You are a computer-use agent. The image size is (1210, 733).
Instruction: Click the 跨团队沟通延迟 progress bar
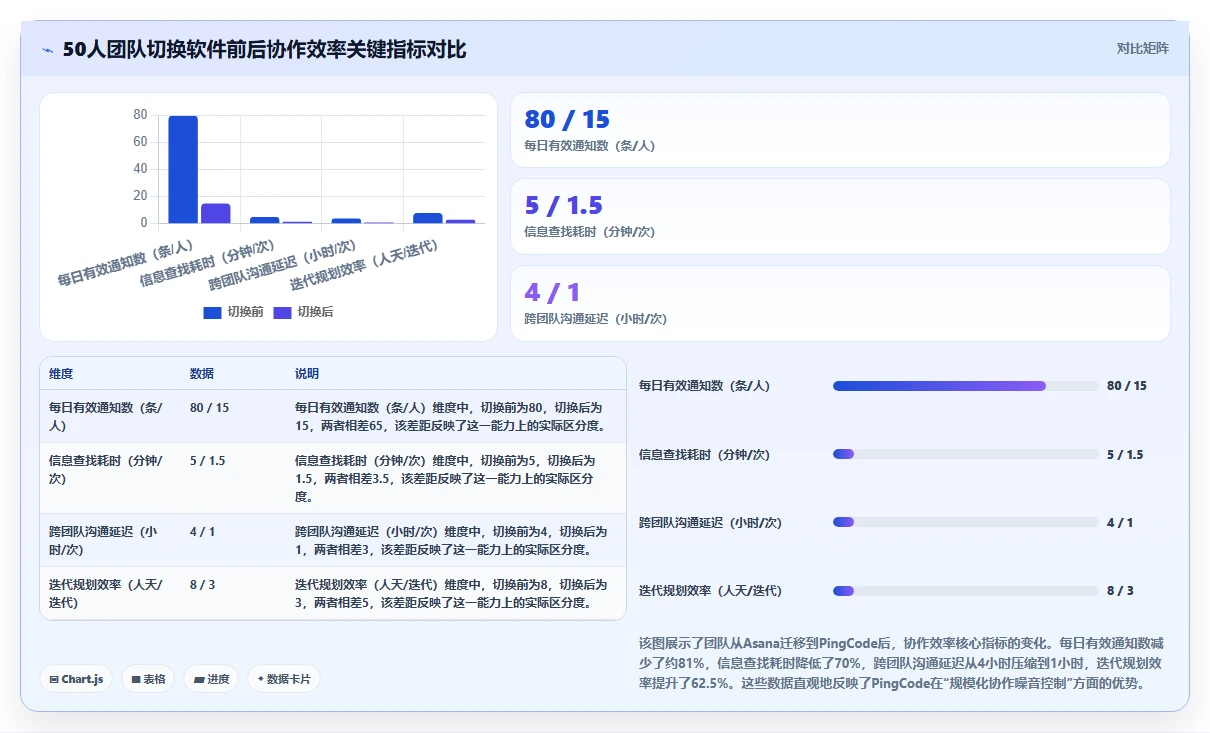pyautogui.click(x=966, y=522)
